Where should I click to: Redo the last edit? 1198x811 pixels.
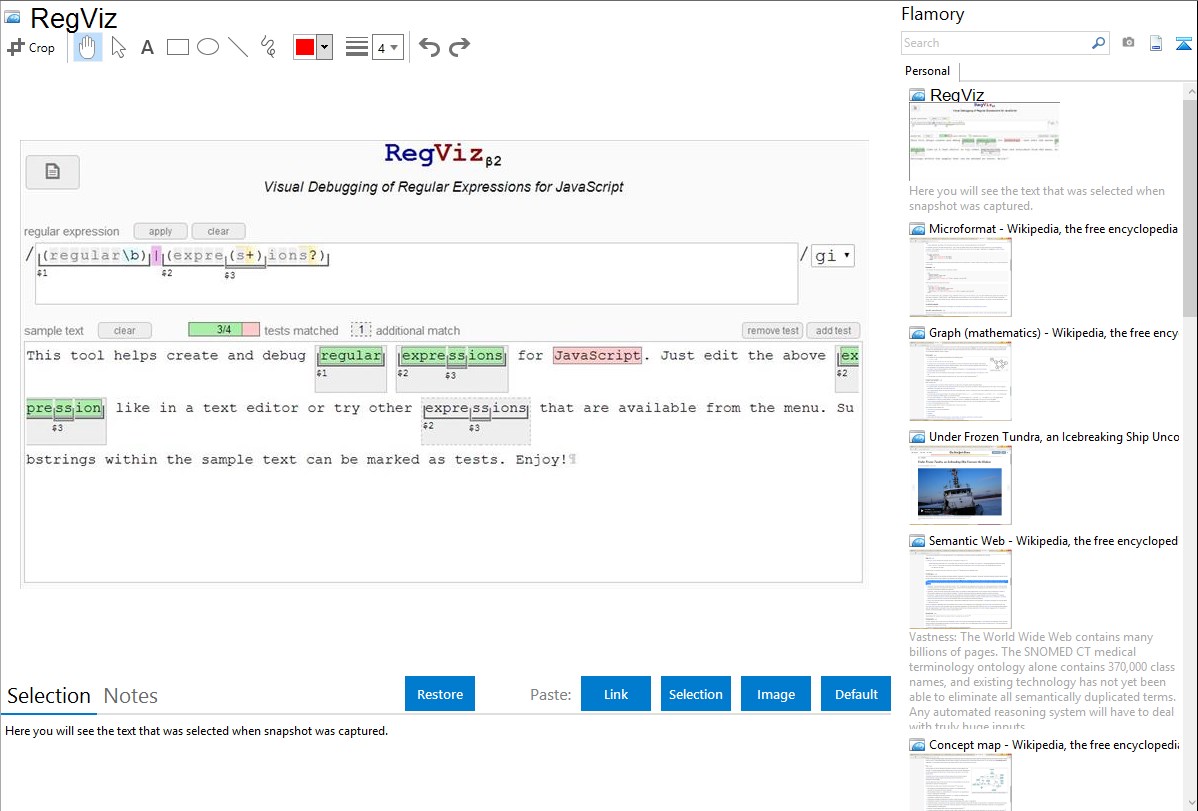(459, 47)
